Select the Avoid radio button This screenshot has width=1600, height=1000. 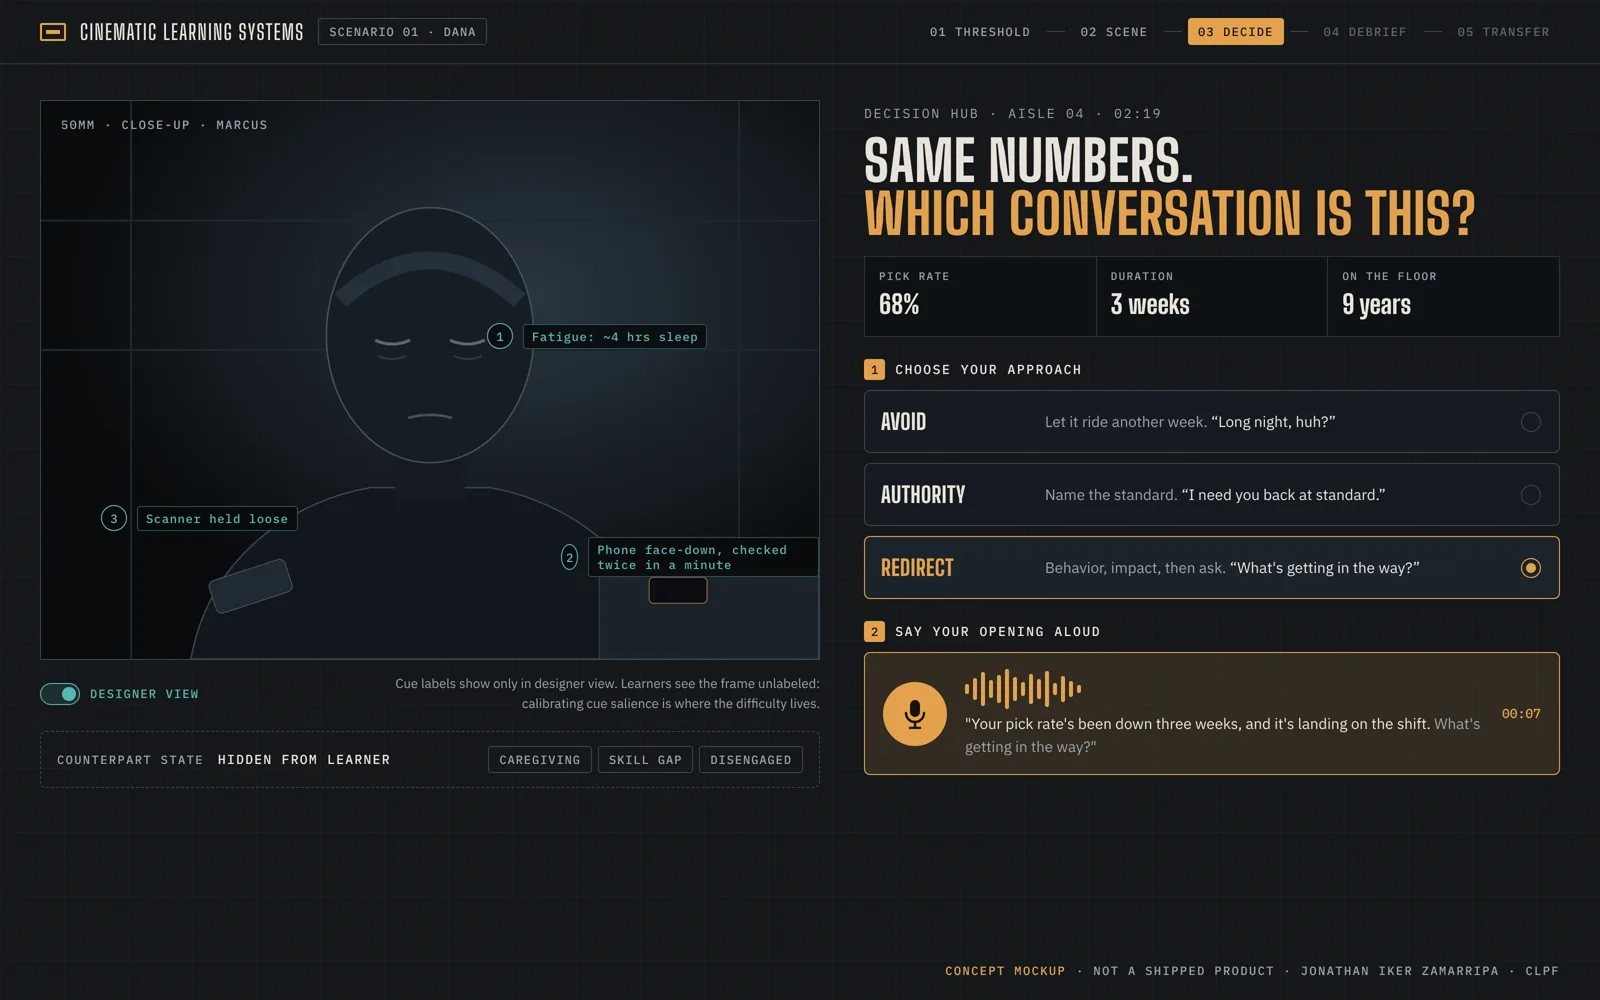pos(1530,422)
